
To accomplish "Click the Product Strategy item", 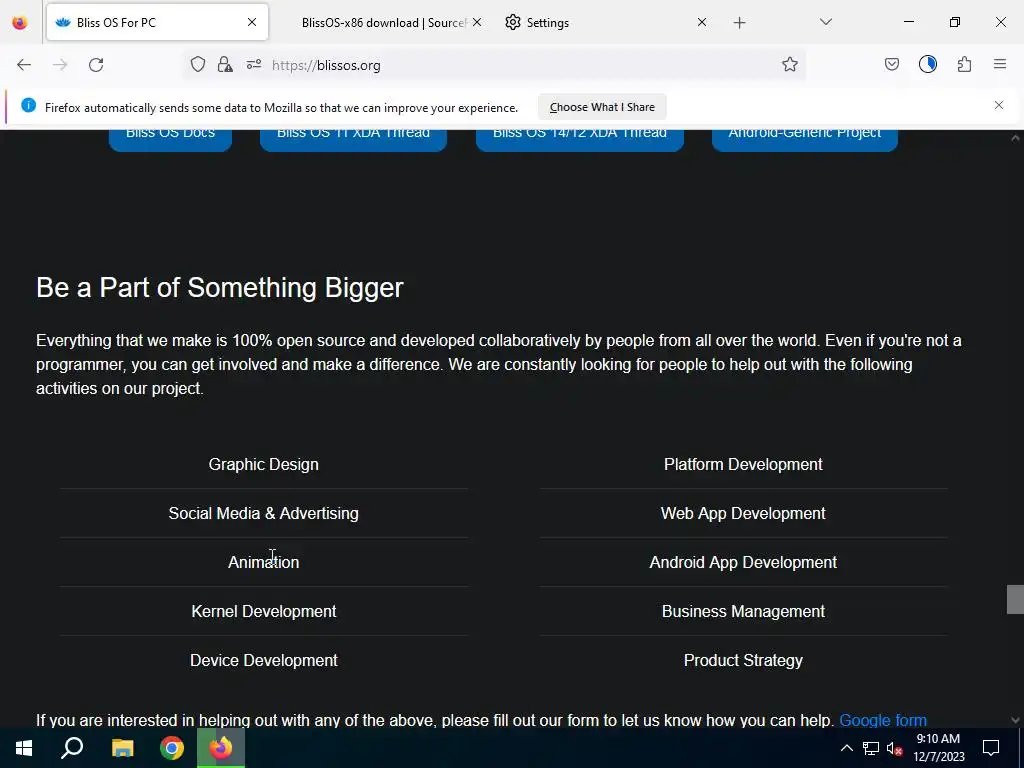I will click(x=743, y=660).
